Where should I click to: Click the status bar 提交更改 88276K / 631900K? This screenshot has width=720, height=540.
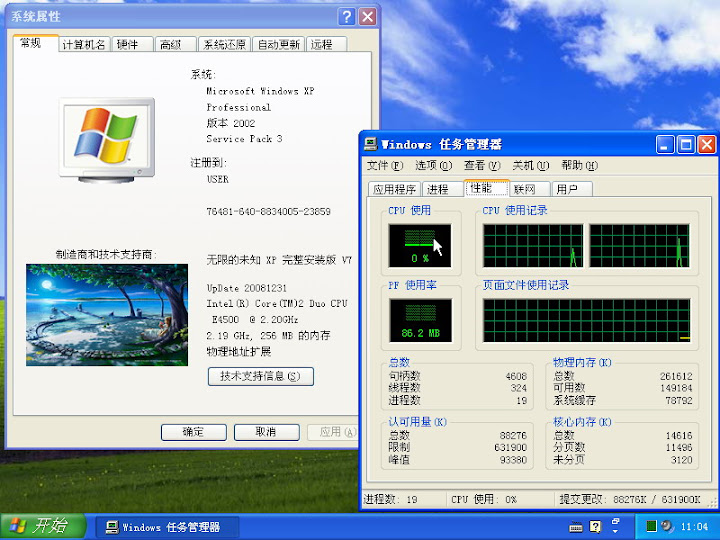coord(630,500)
